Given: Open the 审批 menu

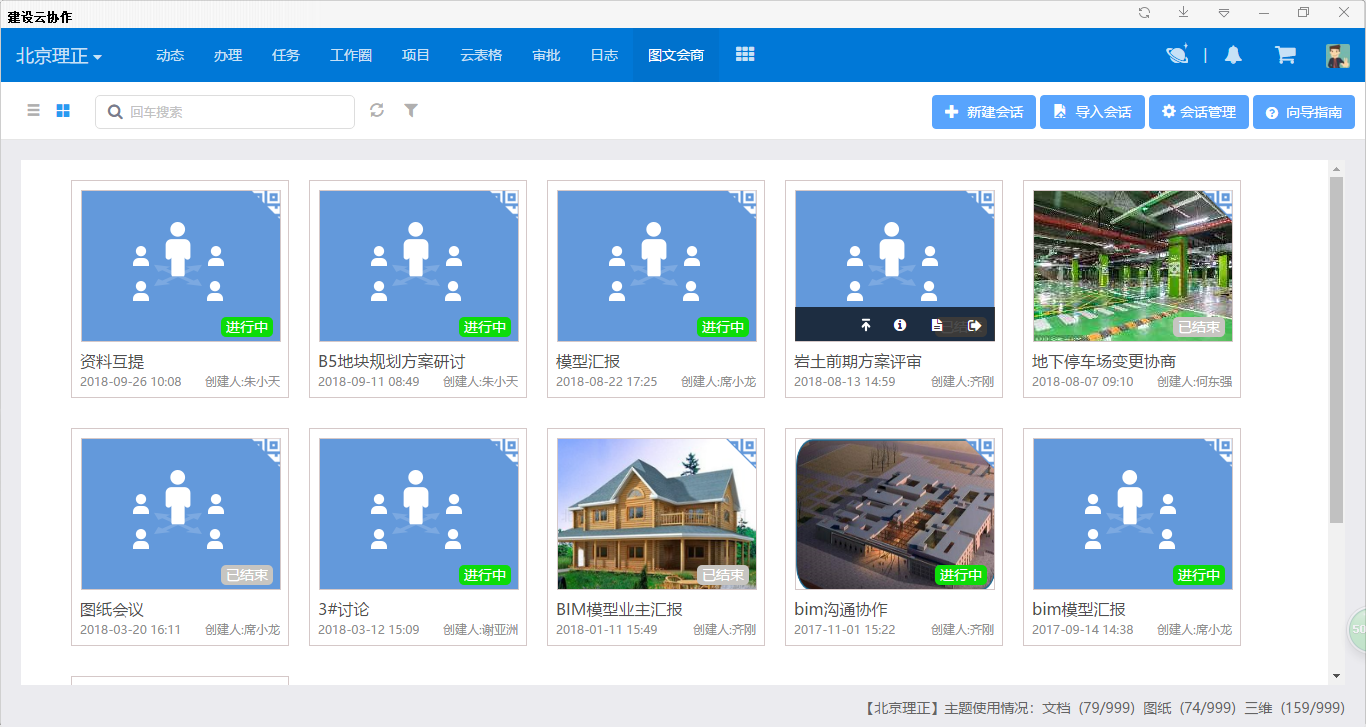Looking at the screenshot, I should point(546,55).
